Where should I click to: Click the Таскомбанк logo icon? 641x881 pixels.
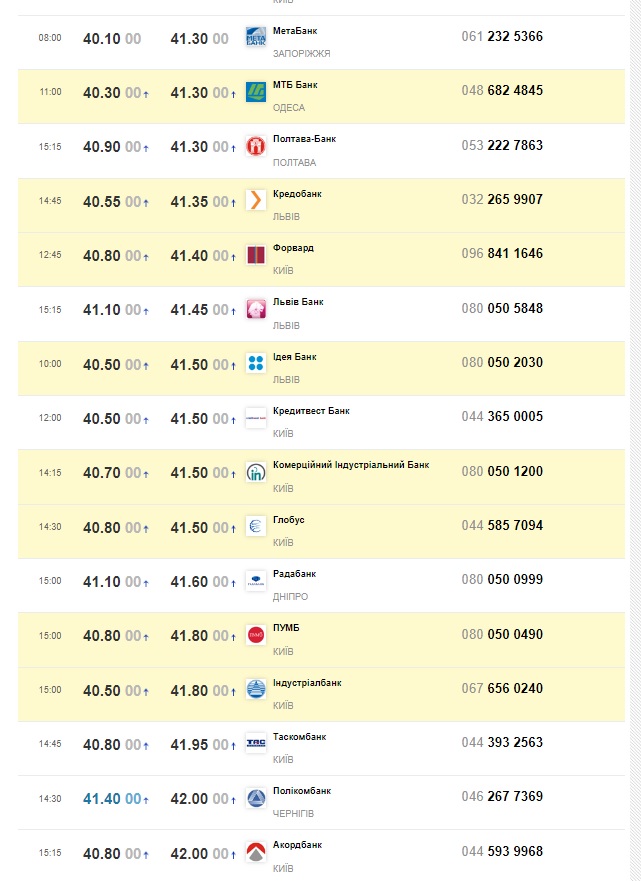256,743
